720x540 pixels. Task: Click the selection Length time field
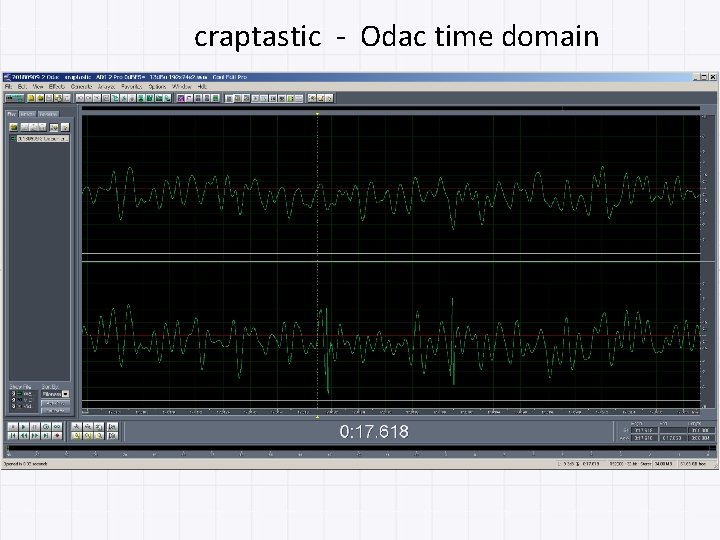[x=701, y=430]
